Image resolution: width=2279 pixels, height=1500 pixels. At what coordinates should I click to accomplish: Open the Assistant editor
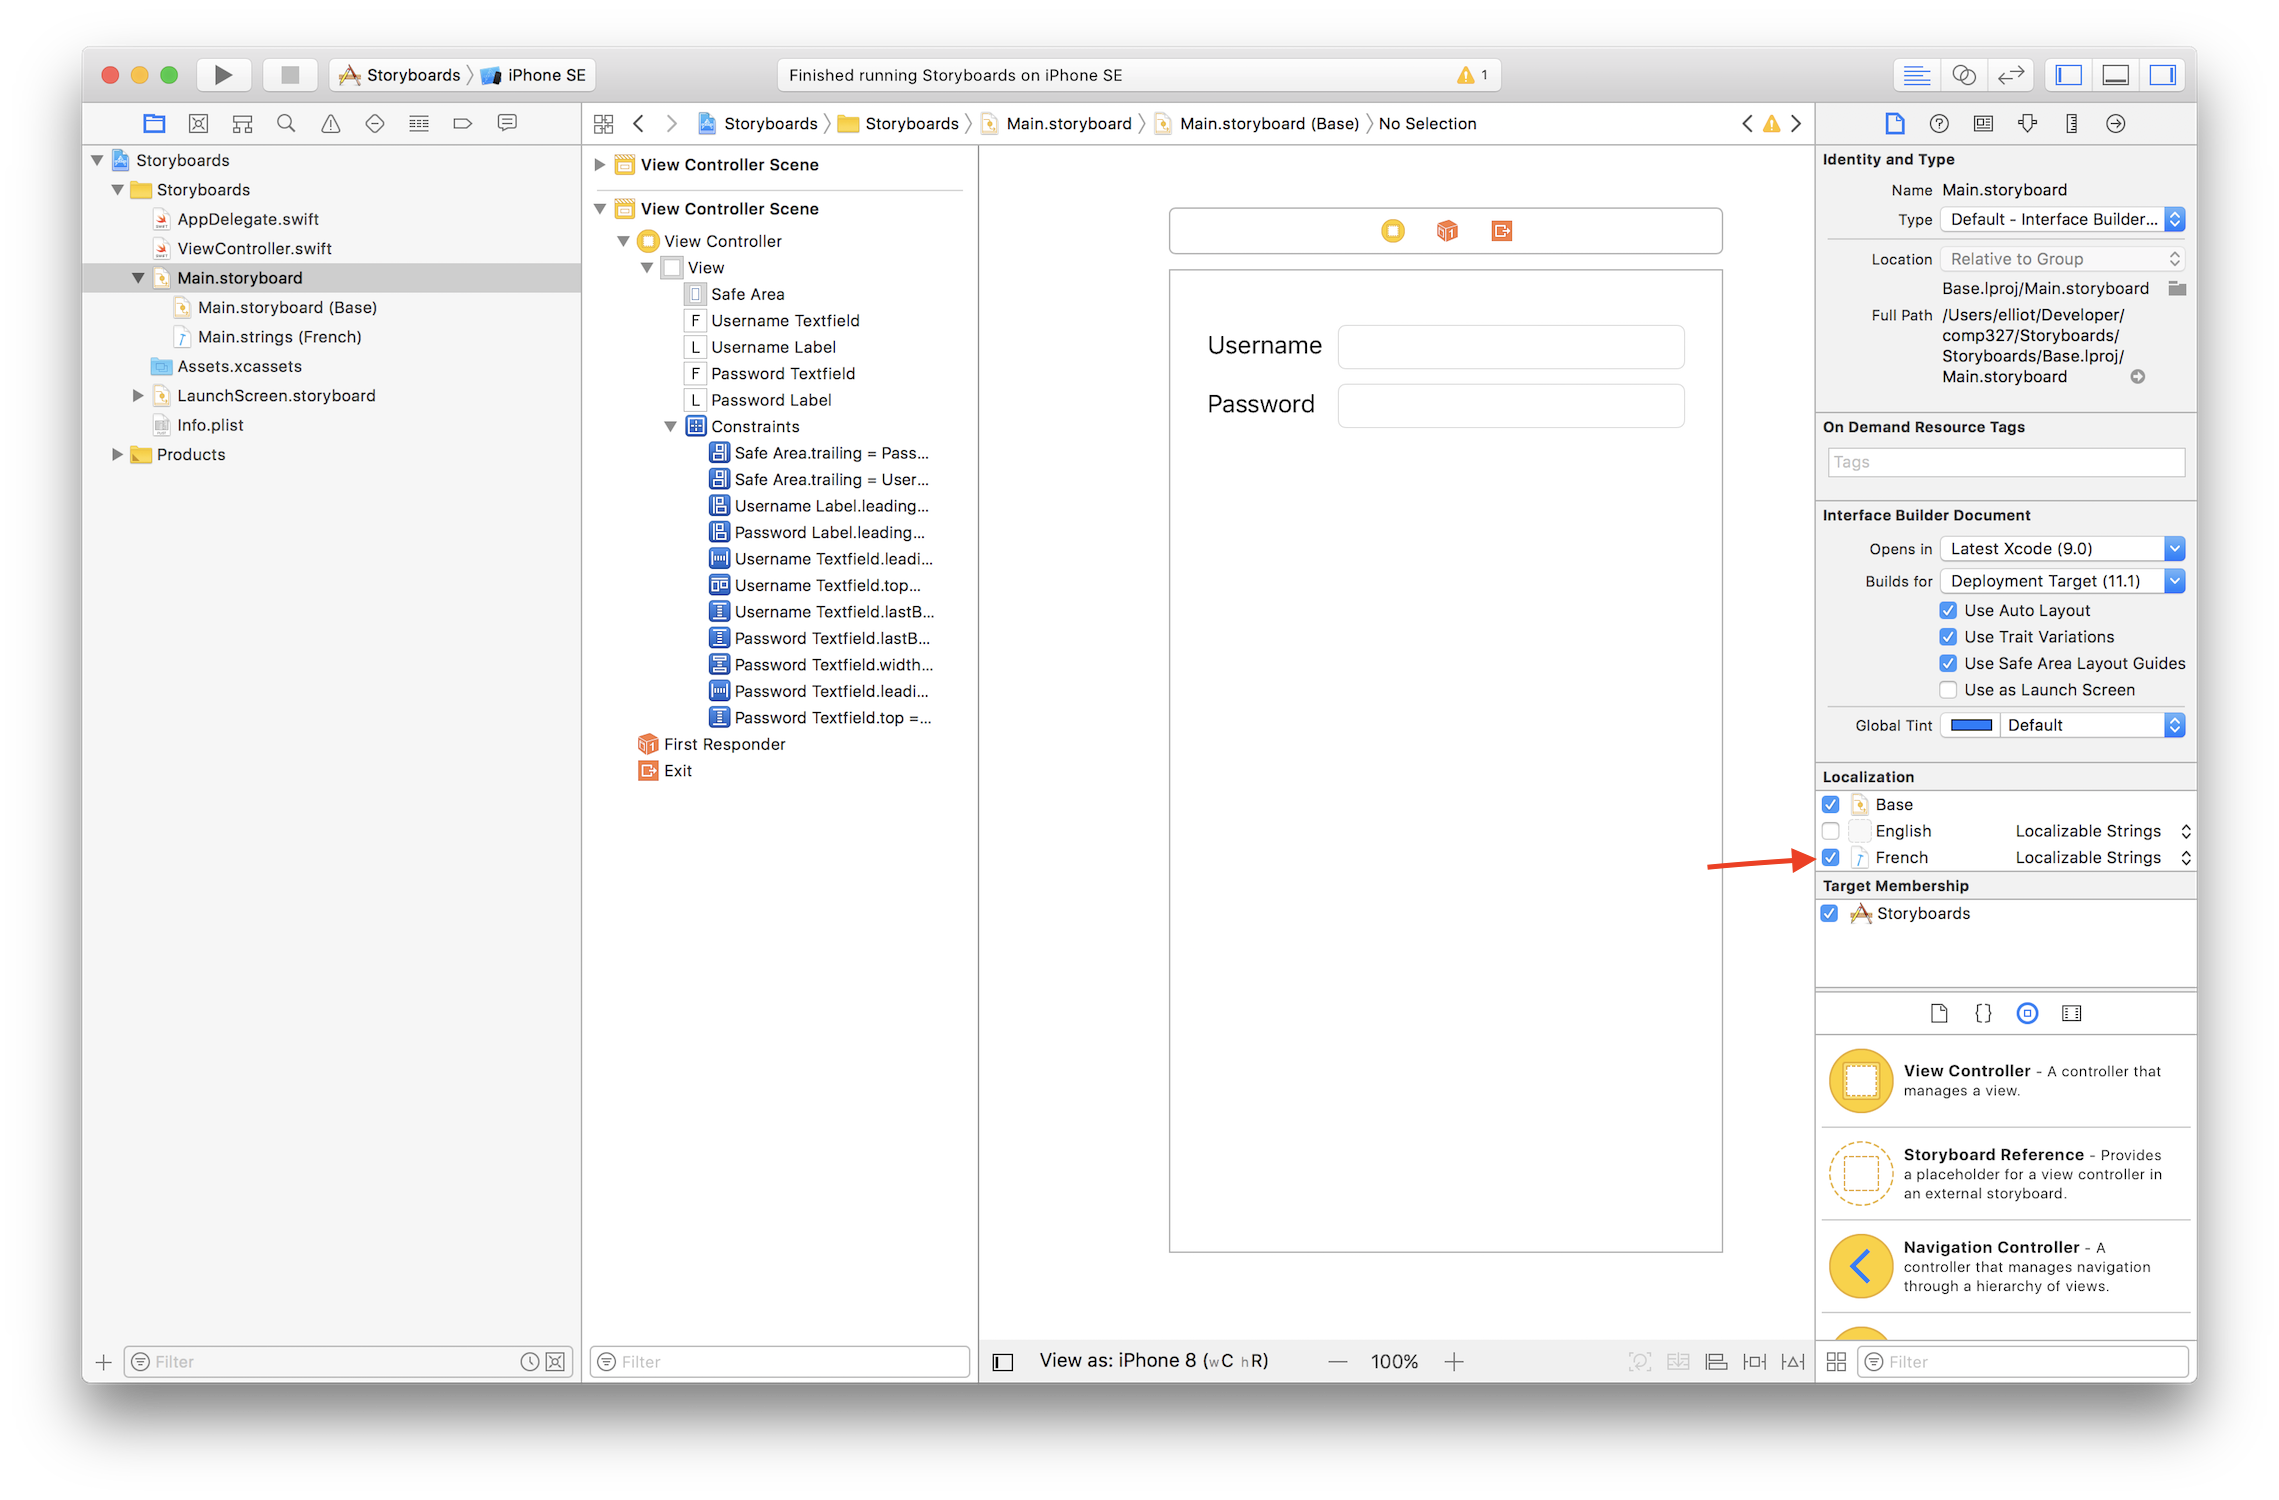[x=1963, y=75]
